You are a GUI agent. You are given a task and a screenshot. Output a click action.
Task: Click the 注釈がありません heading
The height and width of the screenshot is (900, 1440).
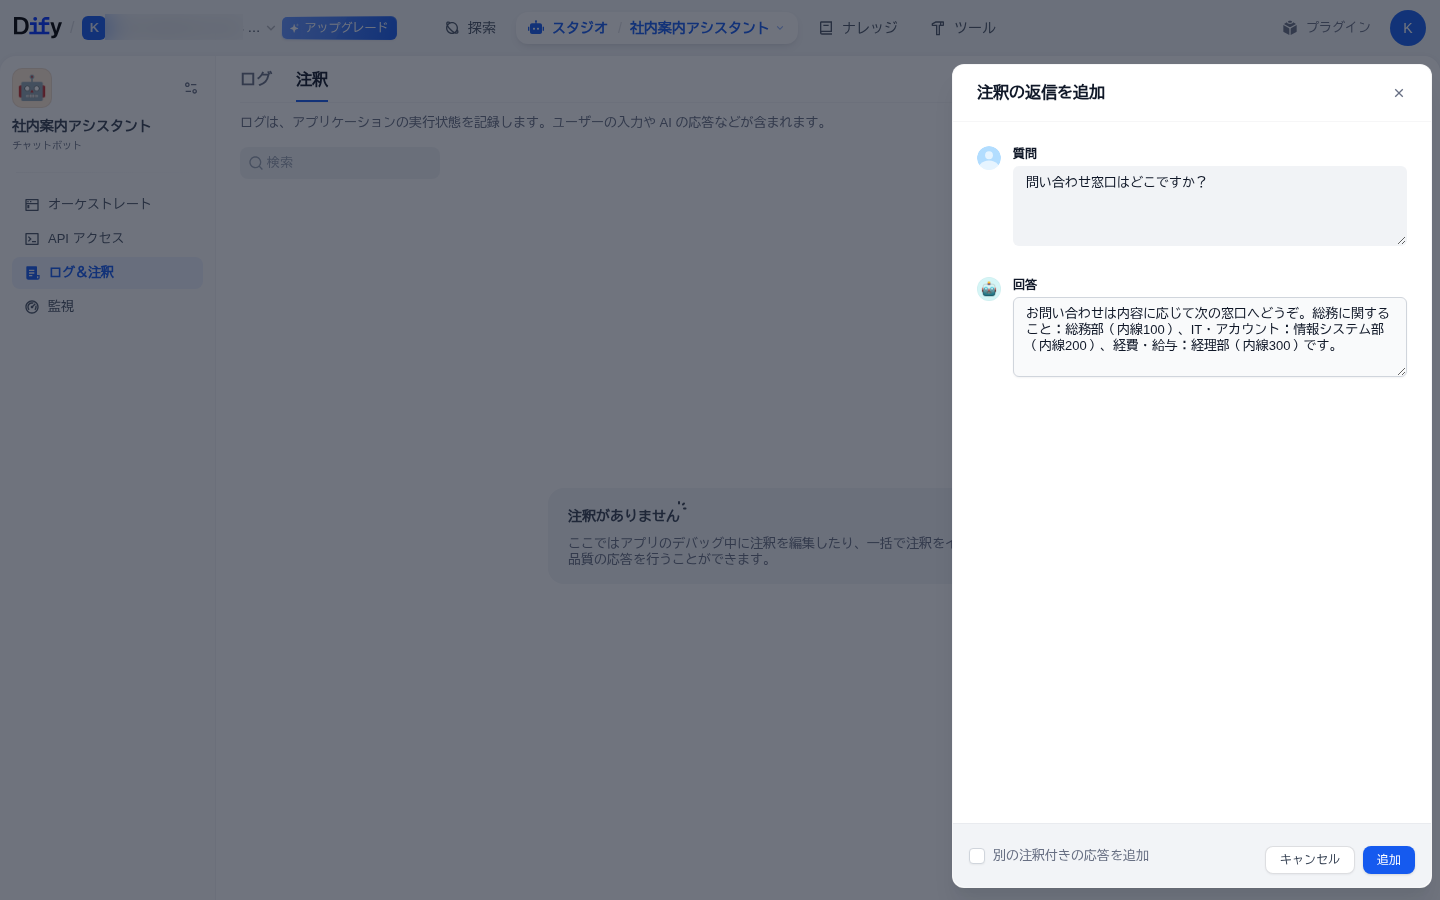click(624, 516)
